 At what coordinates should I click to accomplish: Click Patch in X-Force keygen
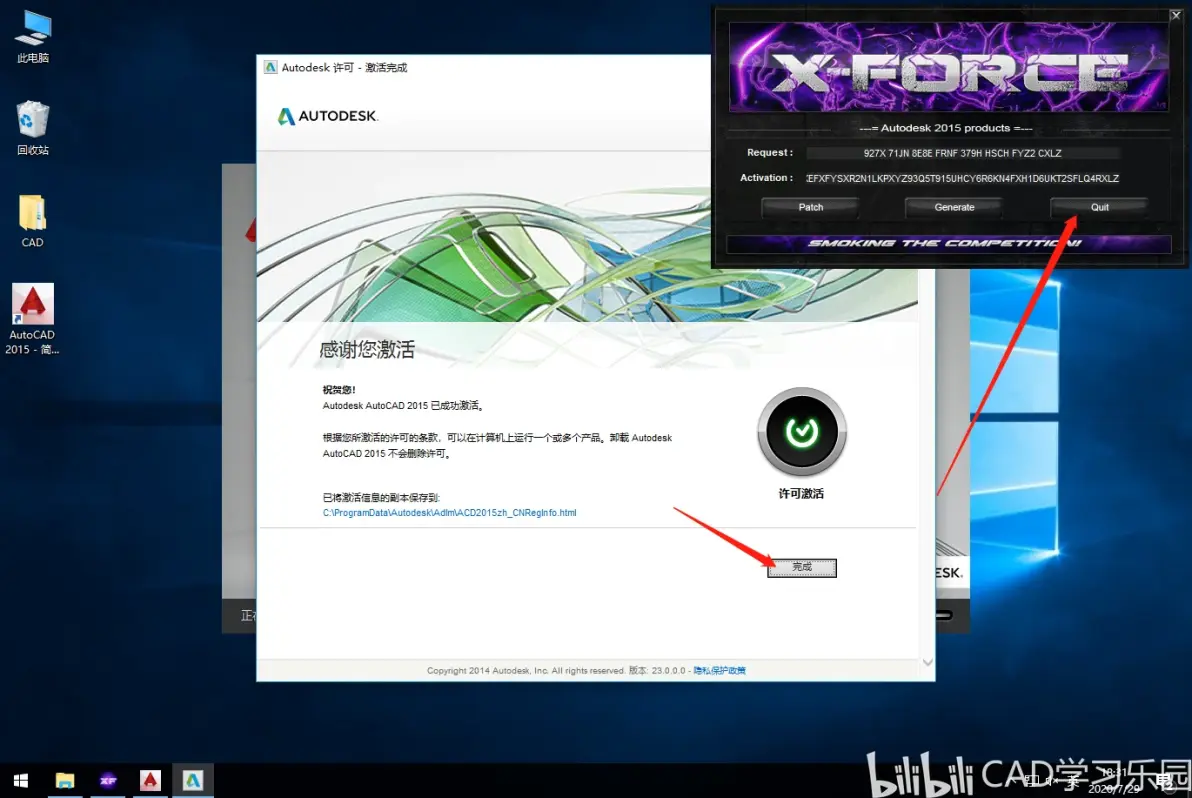point(810,207)
